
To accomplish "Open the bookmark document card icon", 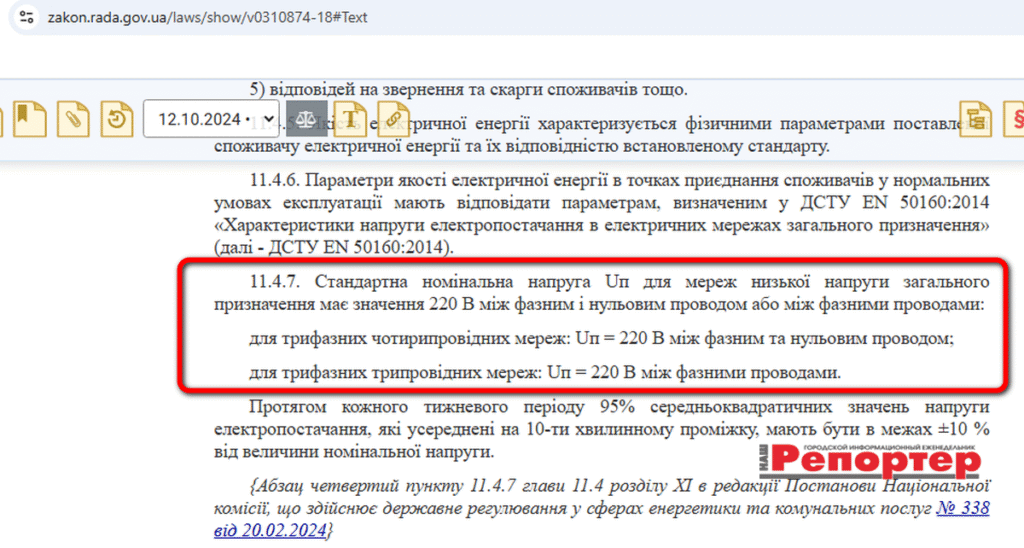I will coord(29,119).
